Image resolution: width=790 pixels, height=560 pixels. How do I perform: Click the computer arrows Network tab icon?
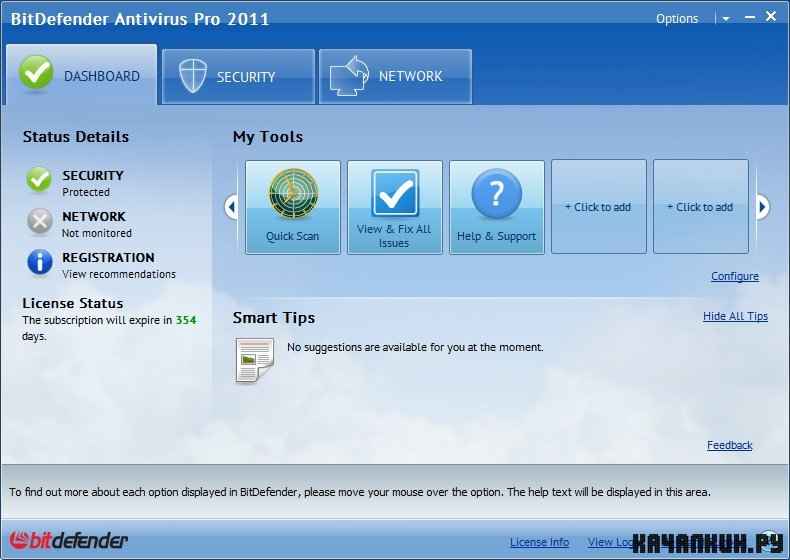[349, 76]
